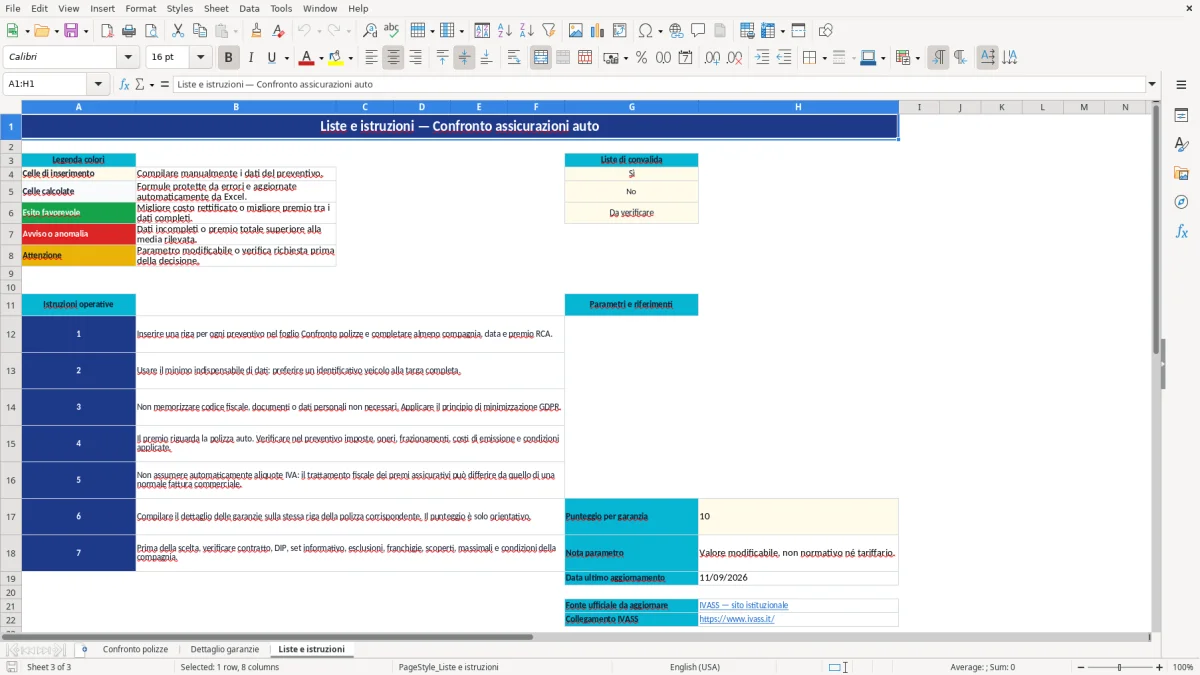Apply yellow background color swatch
Image resolution: width=1200 pixels, height=675 pixels.
click(x=336, y=58)
